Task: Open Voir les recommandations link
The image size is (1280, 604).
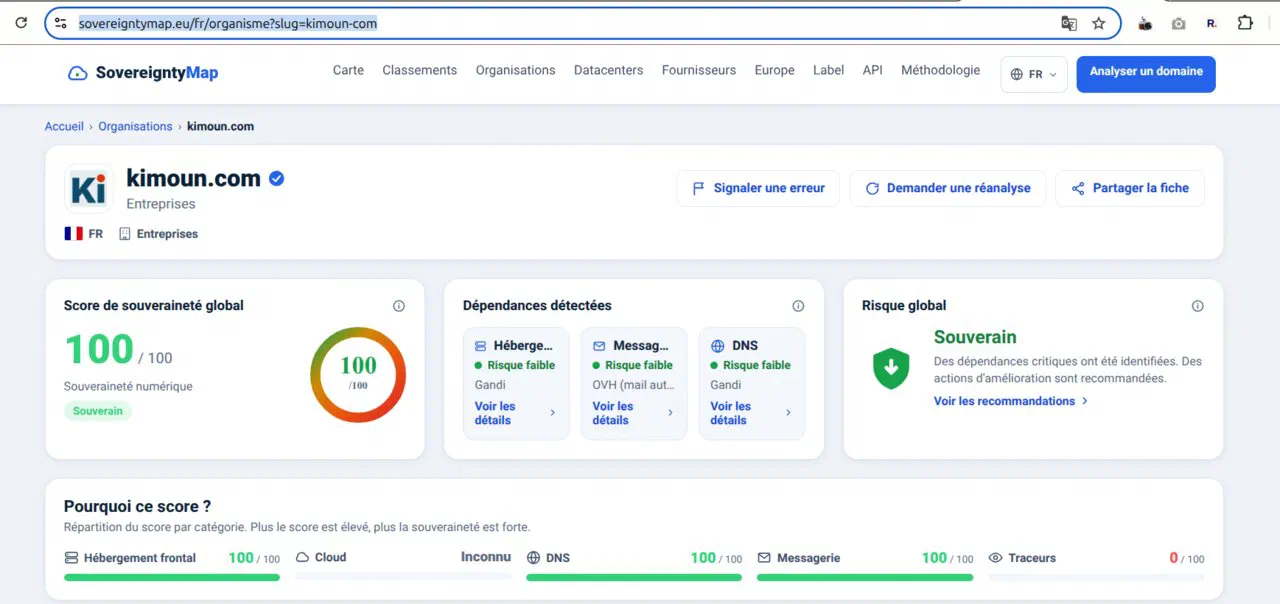Action: pos(1010,401)
